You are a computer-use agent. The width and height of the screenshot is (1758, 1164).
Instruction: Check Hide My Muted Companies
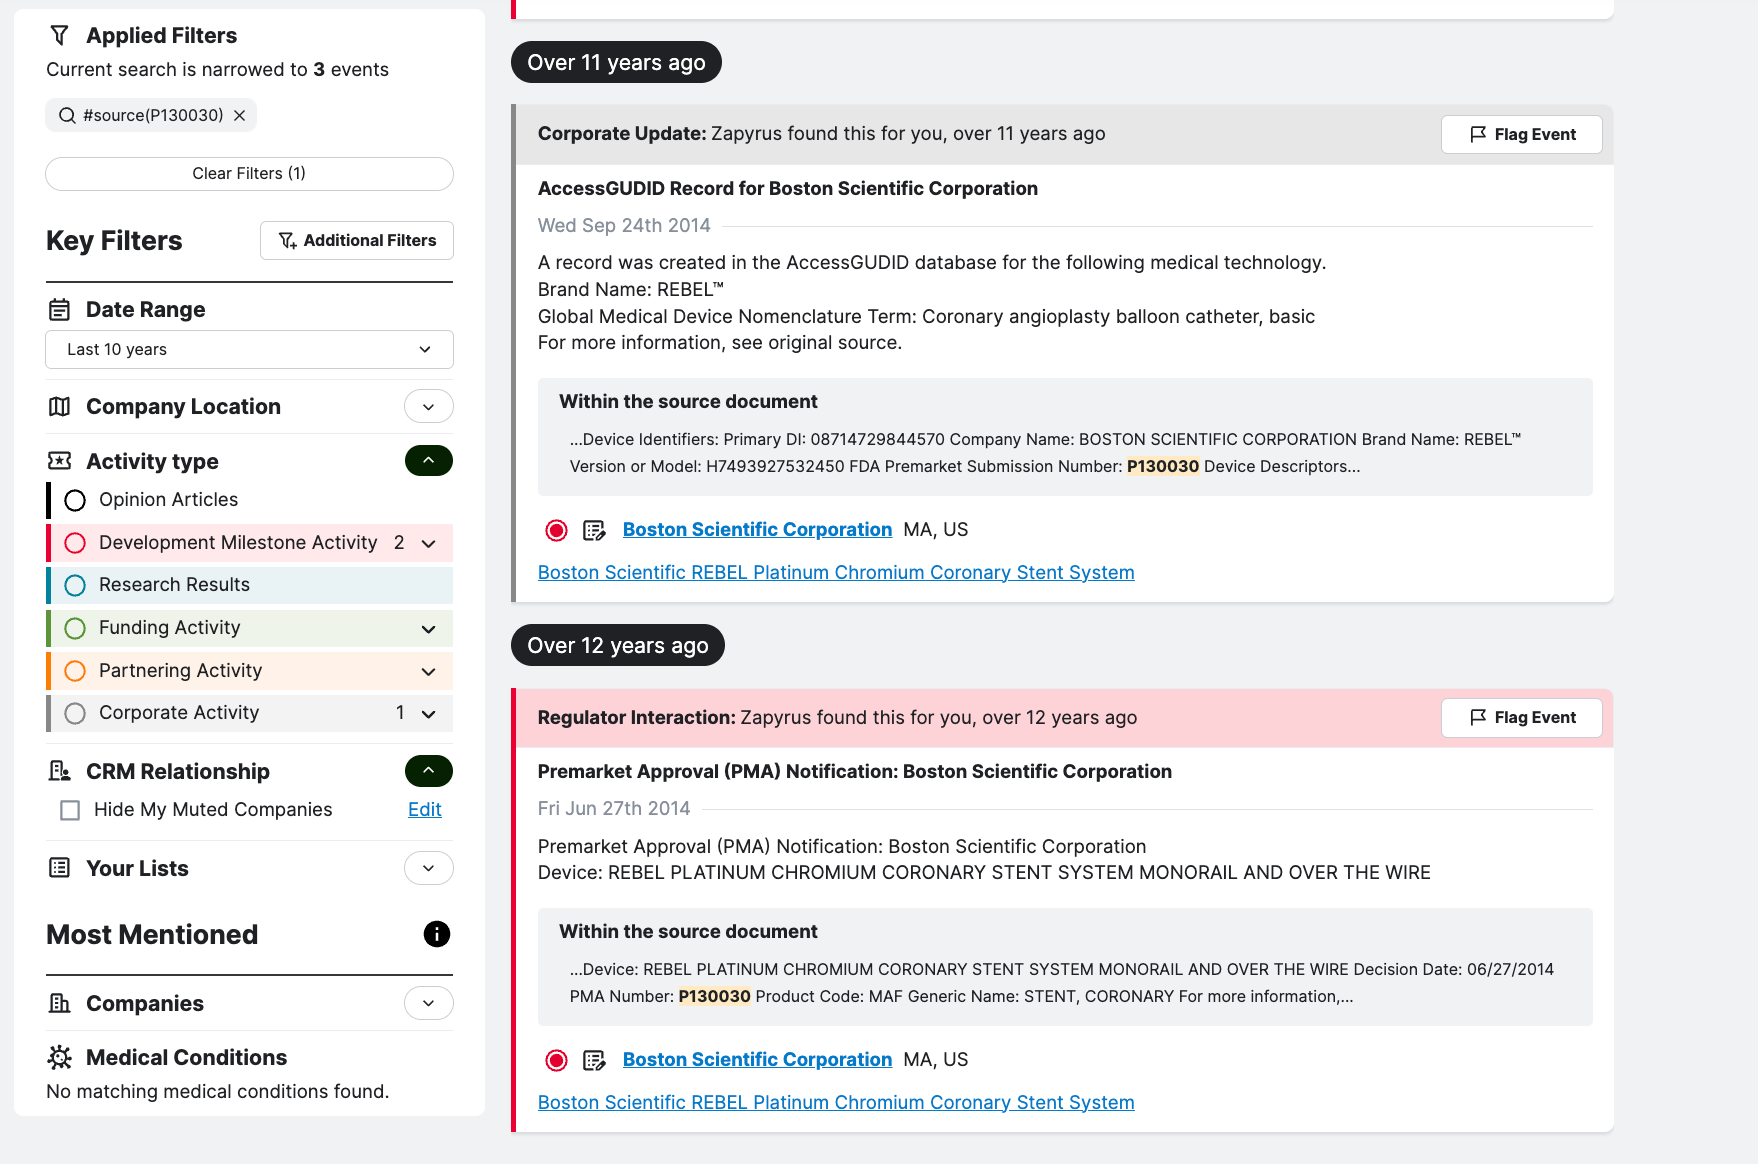(70, 810)
